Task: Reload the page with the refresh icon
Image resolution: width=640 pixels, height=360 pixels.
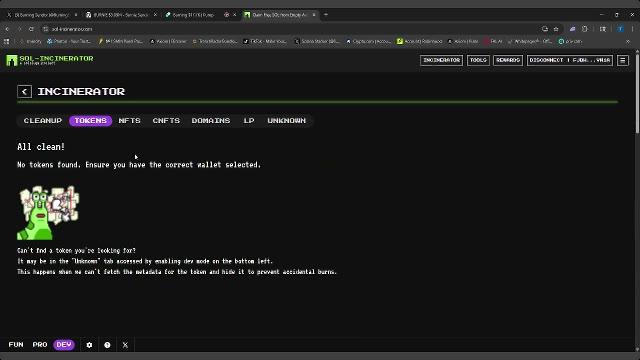Action: 31,29
